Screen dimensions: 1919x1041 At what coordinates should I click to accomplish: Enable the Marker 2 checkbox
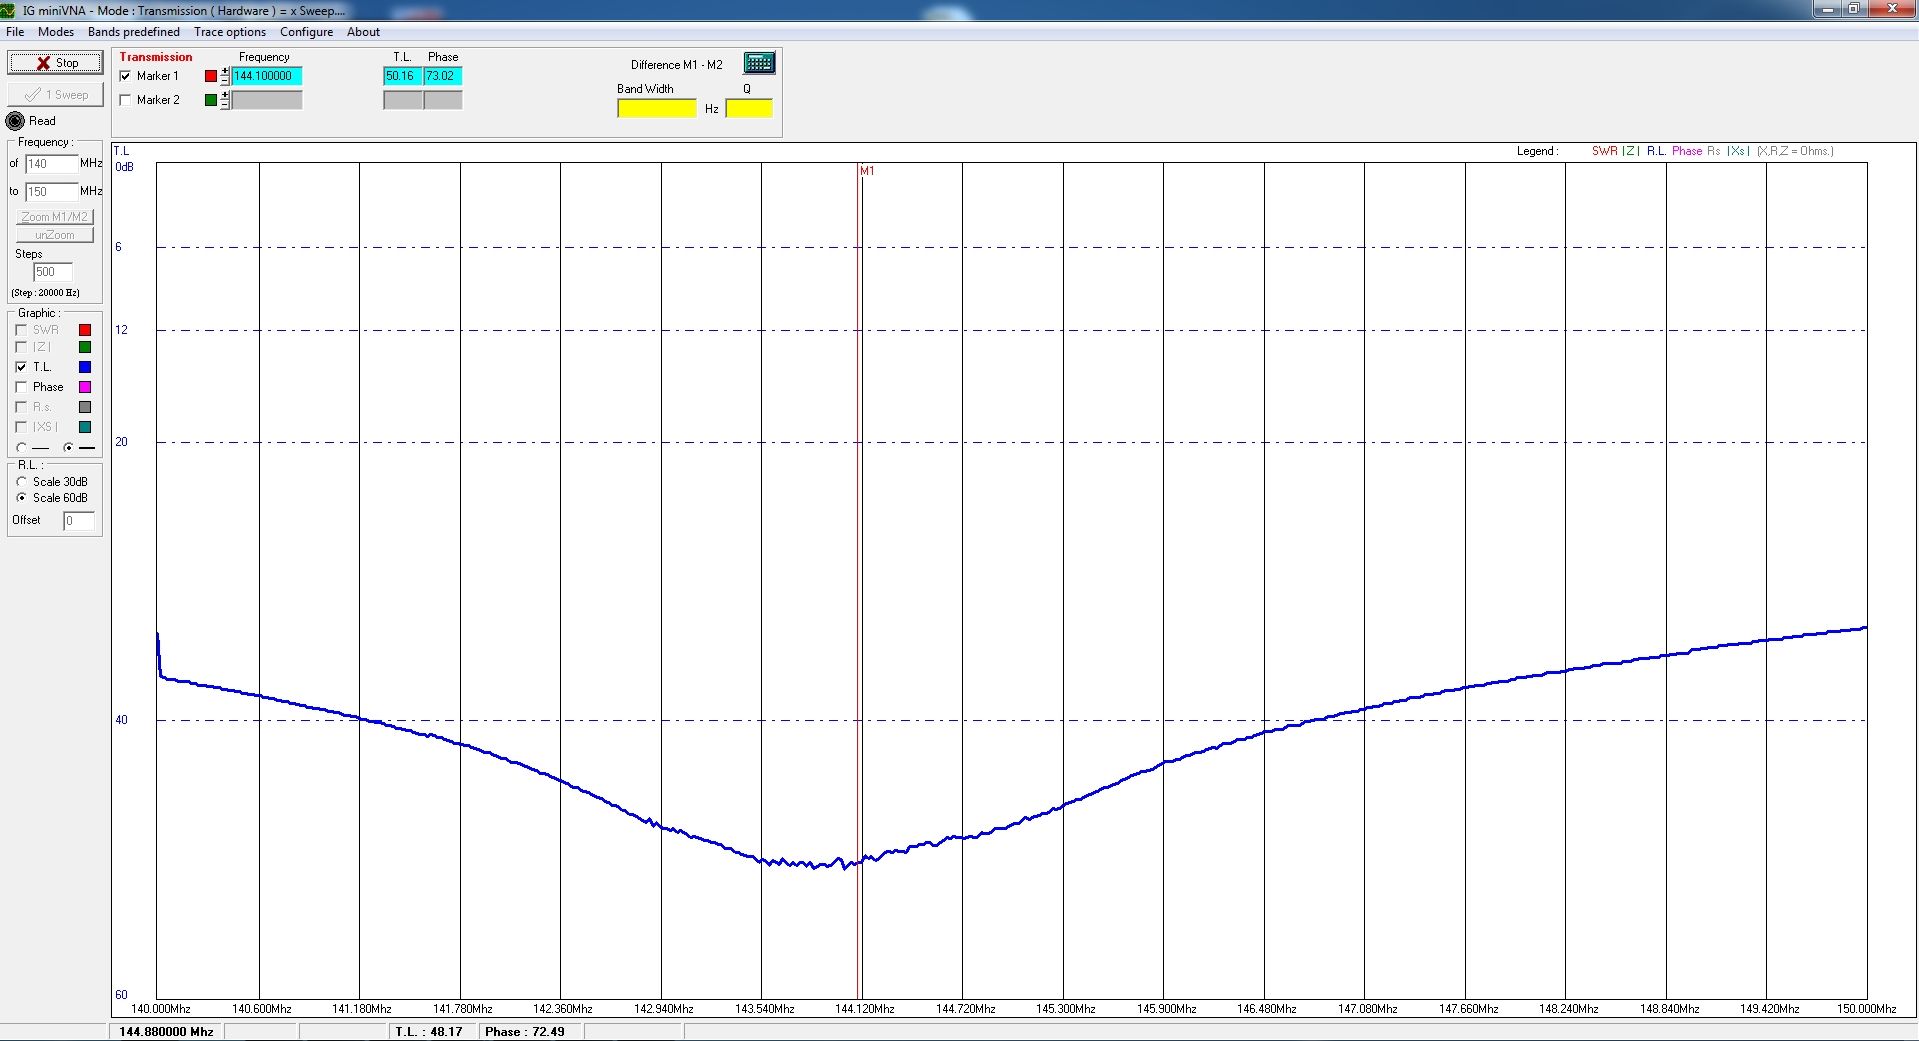125,100
